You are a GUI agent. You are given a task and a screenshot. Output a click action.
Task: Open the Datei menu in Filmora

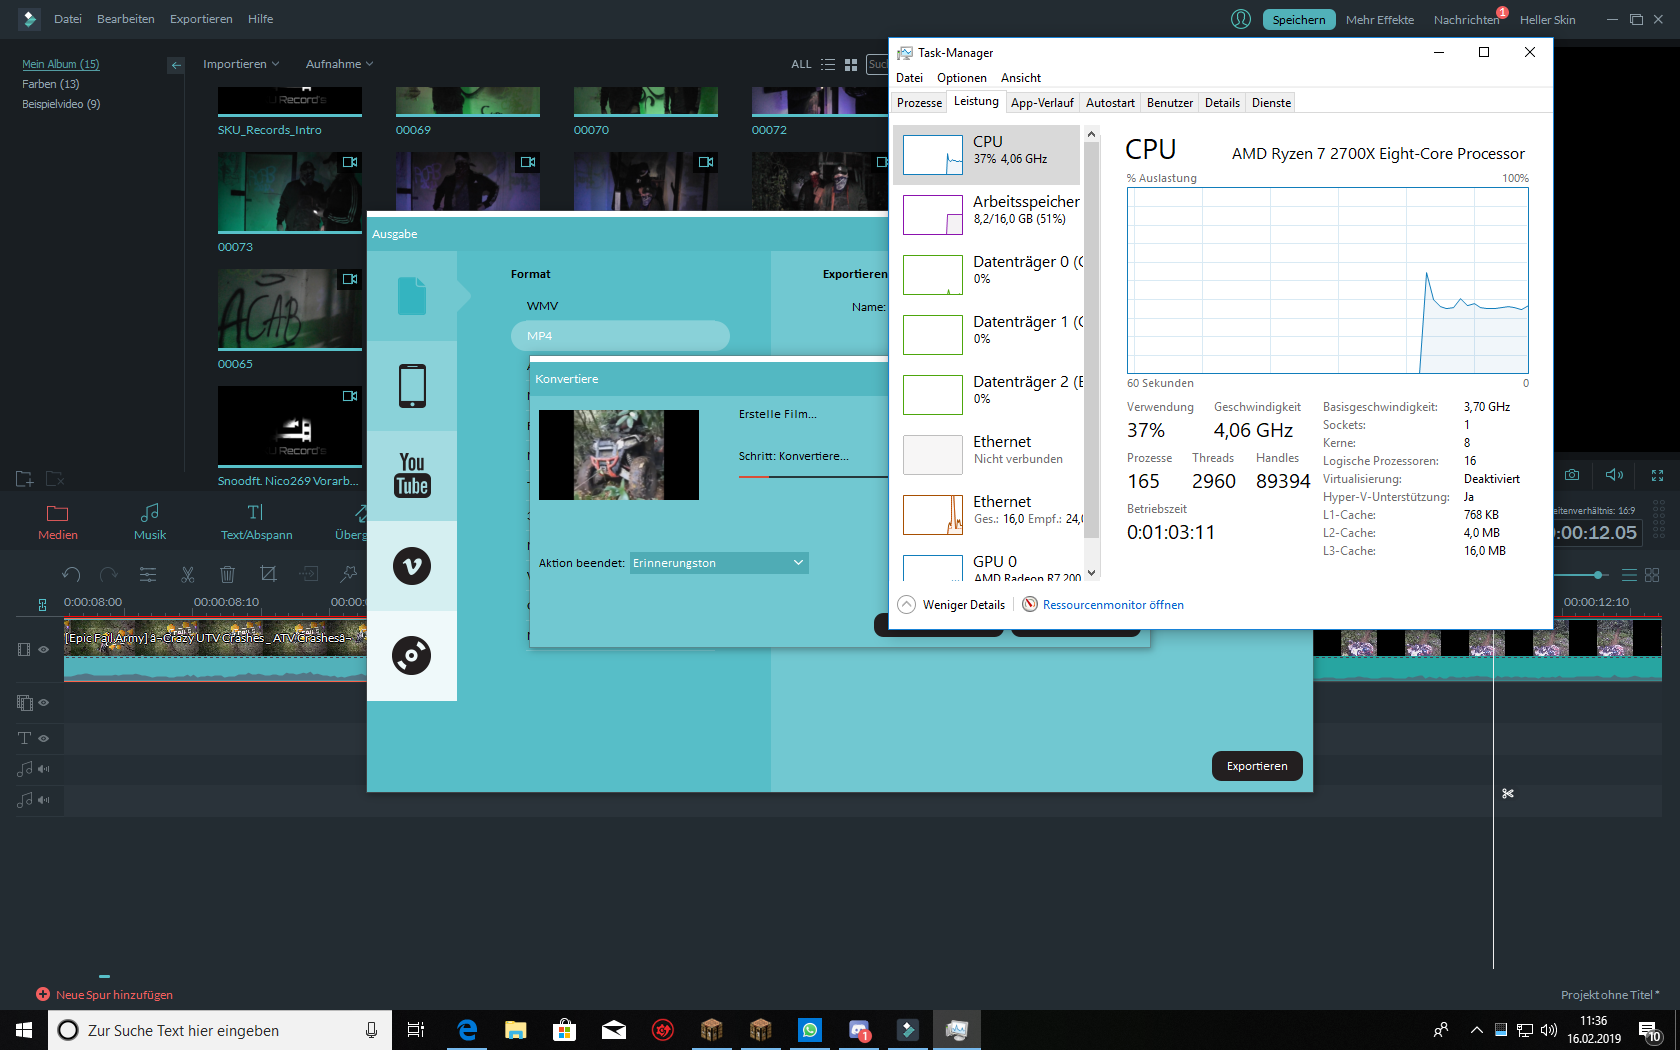tap(68, 19)
